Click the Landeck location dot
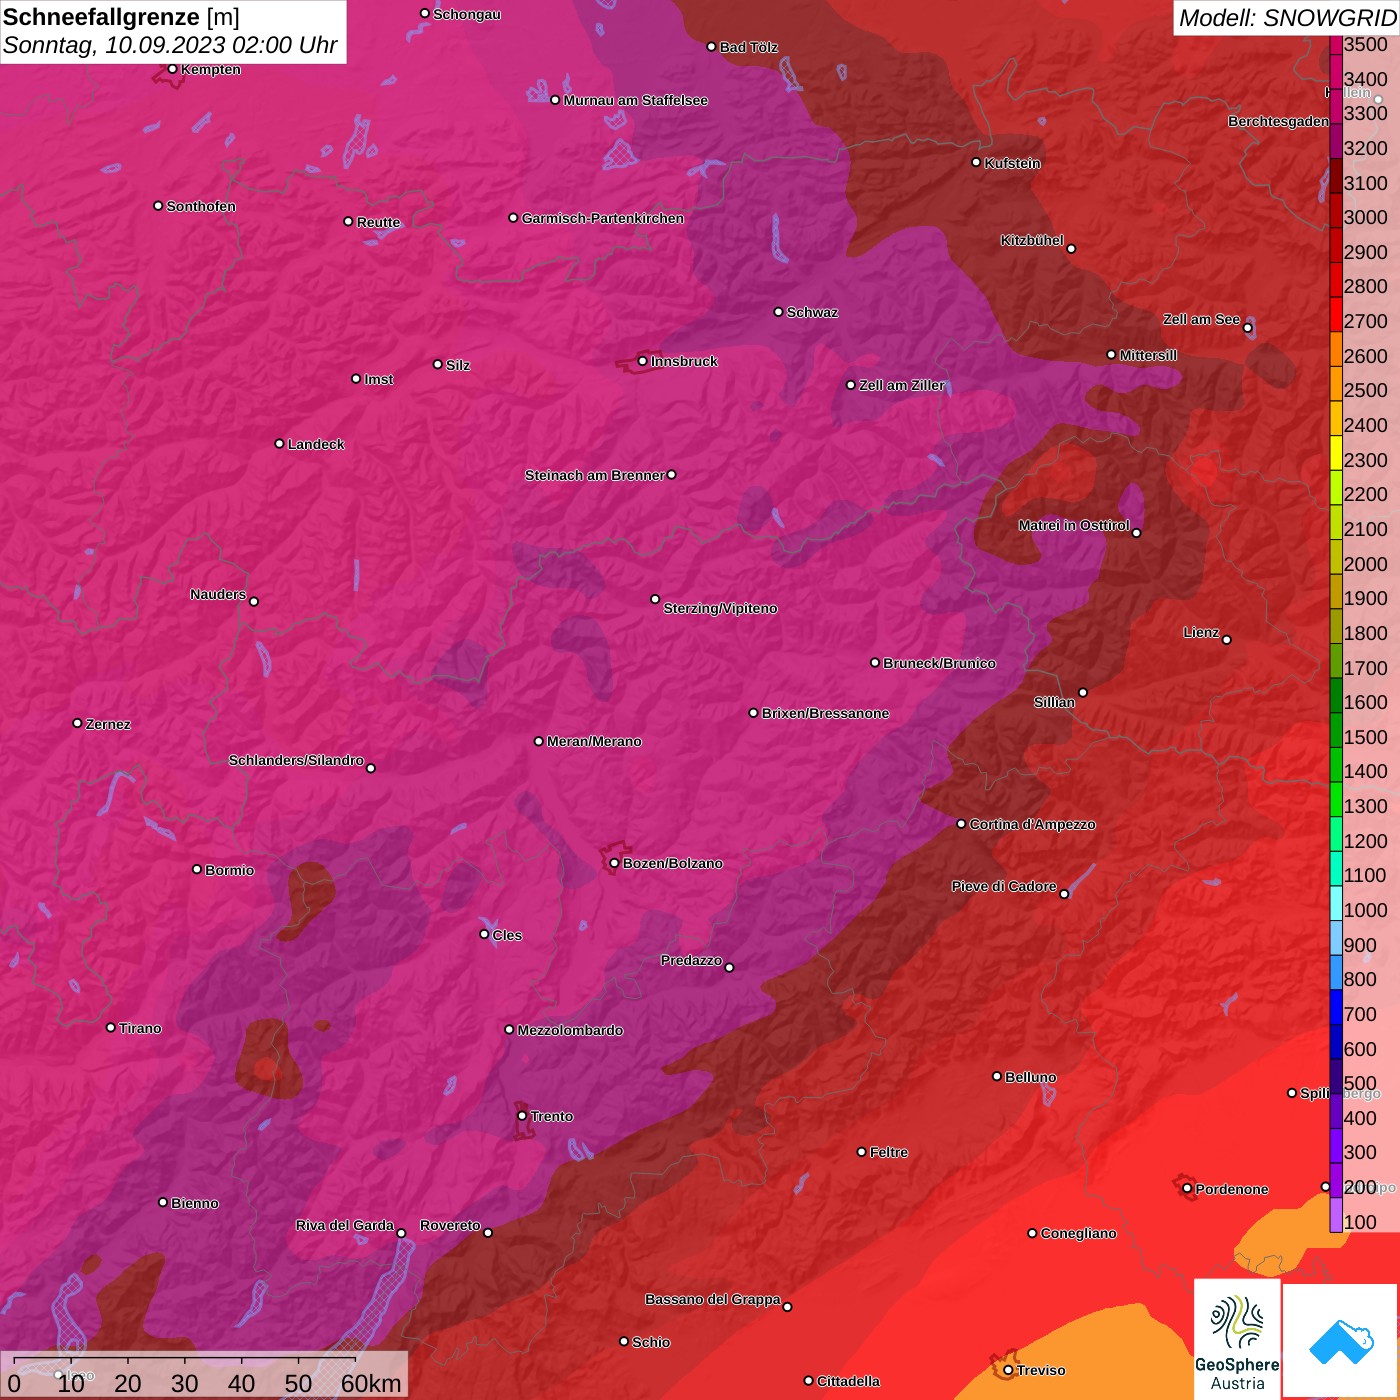Image resolution: width=1400 pixels, height=1400 pixels. tap(279, 443)
